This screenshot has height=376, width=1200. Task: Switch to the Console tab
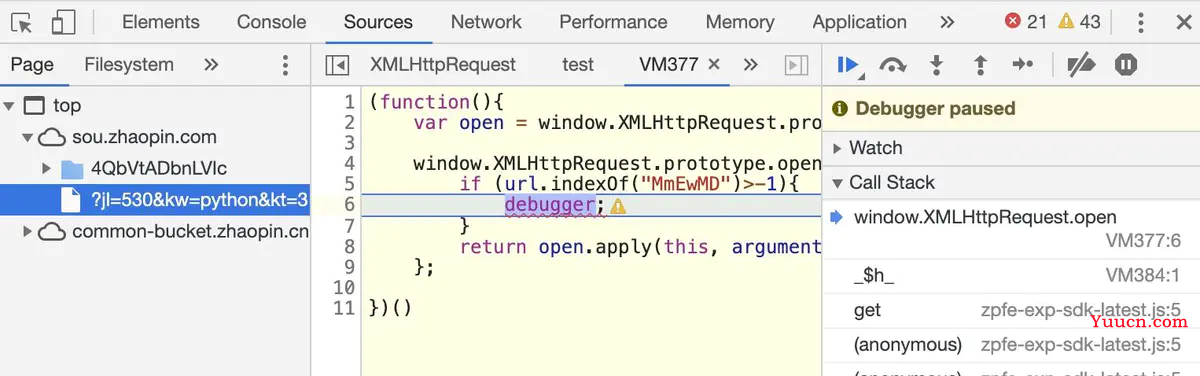click(272, 22)
